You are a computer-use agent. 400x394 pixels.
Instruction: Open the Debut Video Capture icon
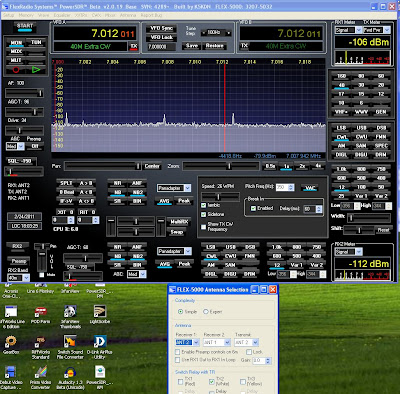click(x=11, y=378)
